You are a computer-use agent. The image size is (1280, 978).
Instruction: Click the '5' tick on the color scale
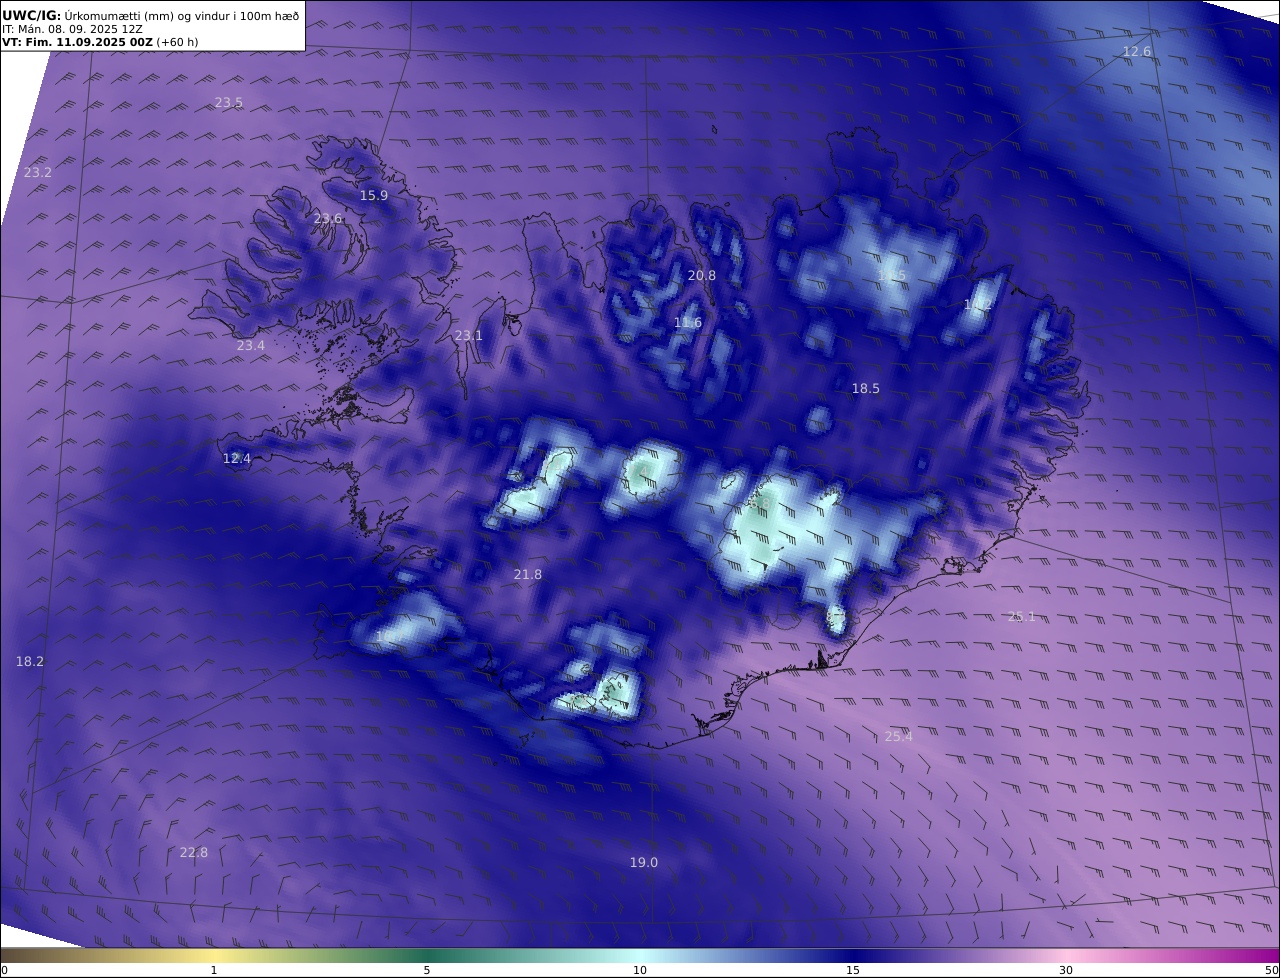[427, 970]
